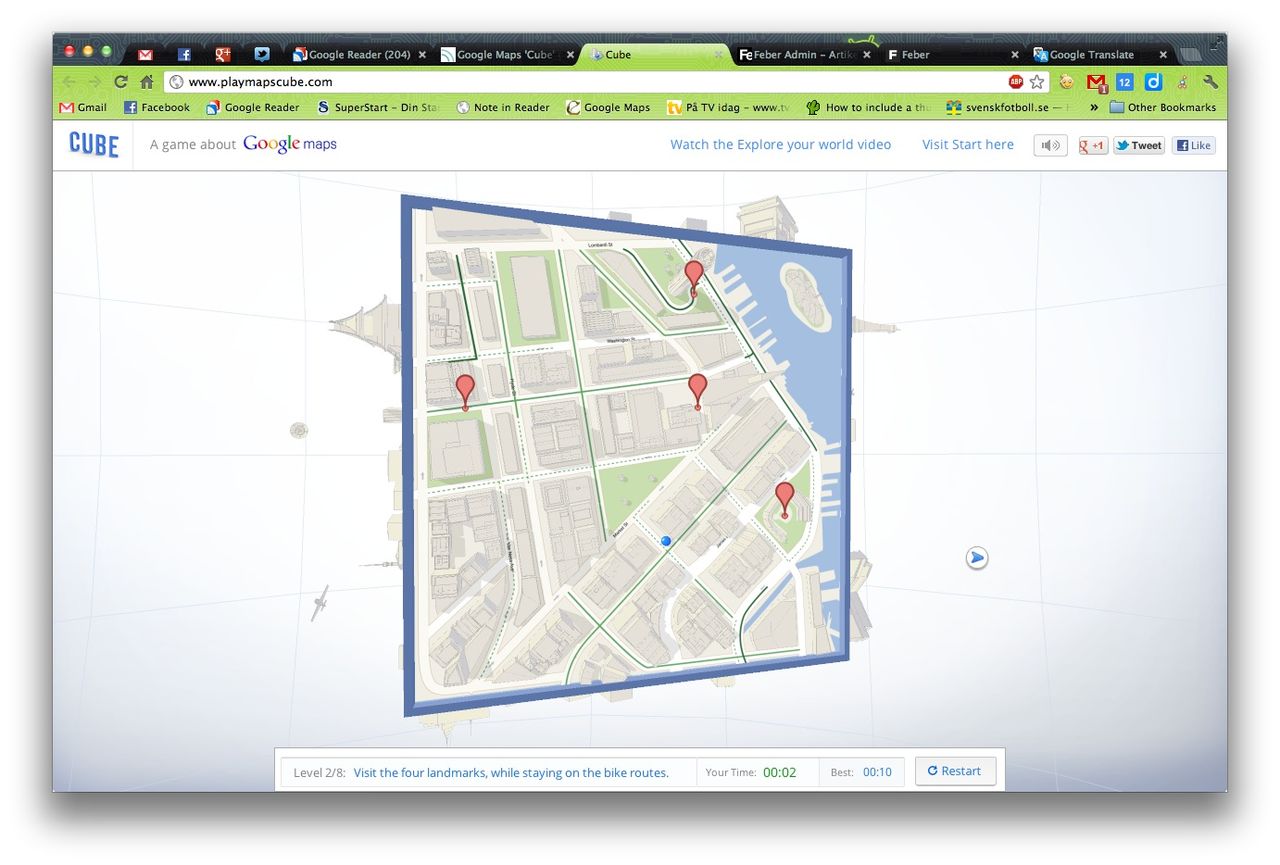Viewport: 1280px width, 865px height.
Task: Click the bike routes level instruction text
Action: coord(511,772)
